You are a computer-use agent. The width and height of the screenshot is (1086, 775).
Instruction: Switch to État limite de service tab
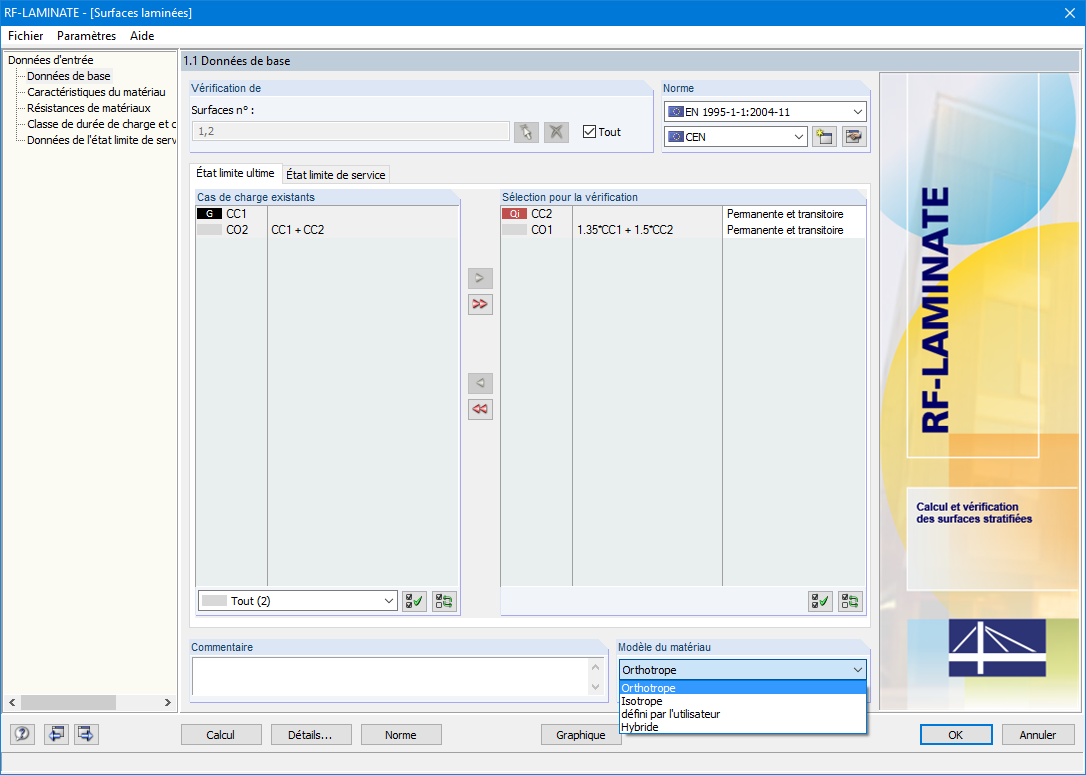pyautogui.click(x=336, y=175)
